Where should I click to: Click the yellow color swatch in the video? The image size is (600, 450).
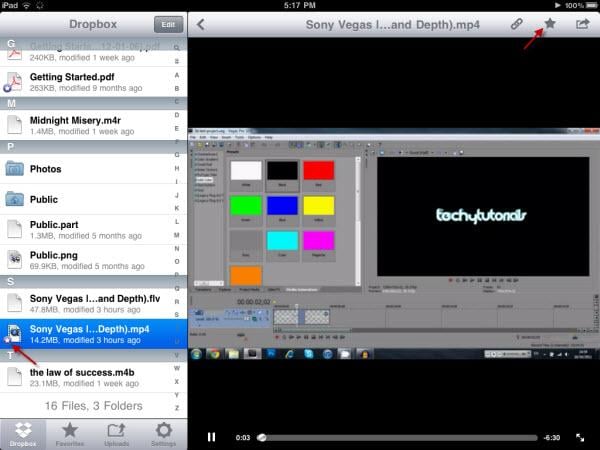pyautogui.click(x=319, y=206)
